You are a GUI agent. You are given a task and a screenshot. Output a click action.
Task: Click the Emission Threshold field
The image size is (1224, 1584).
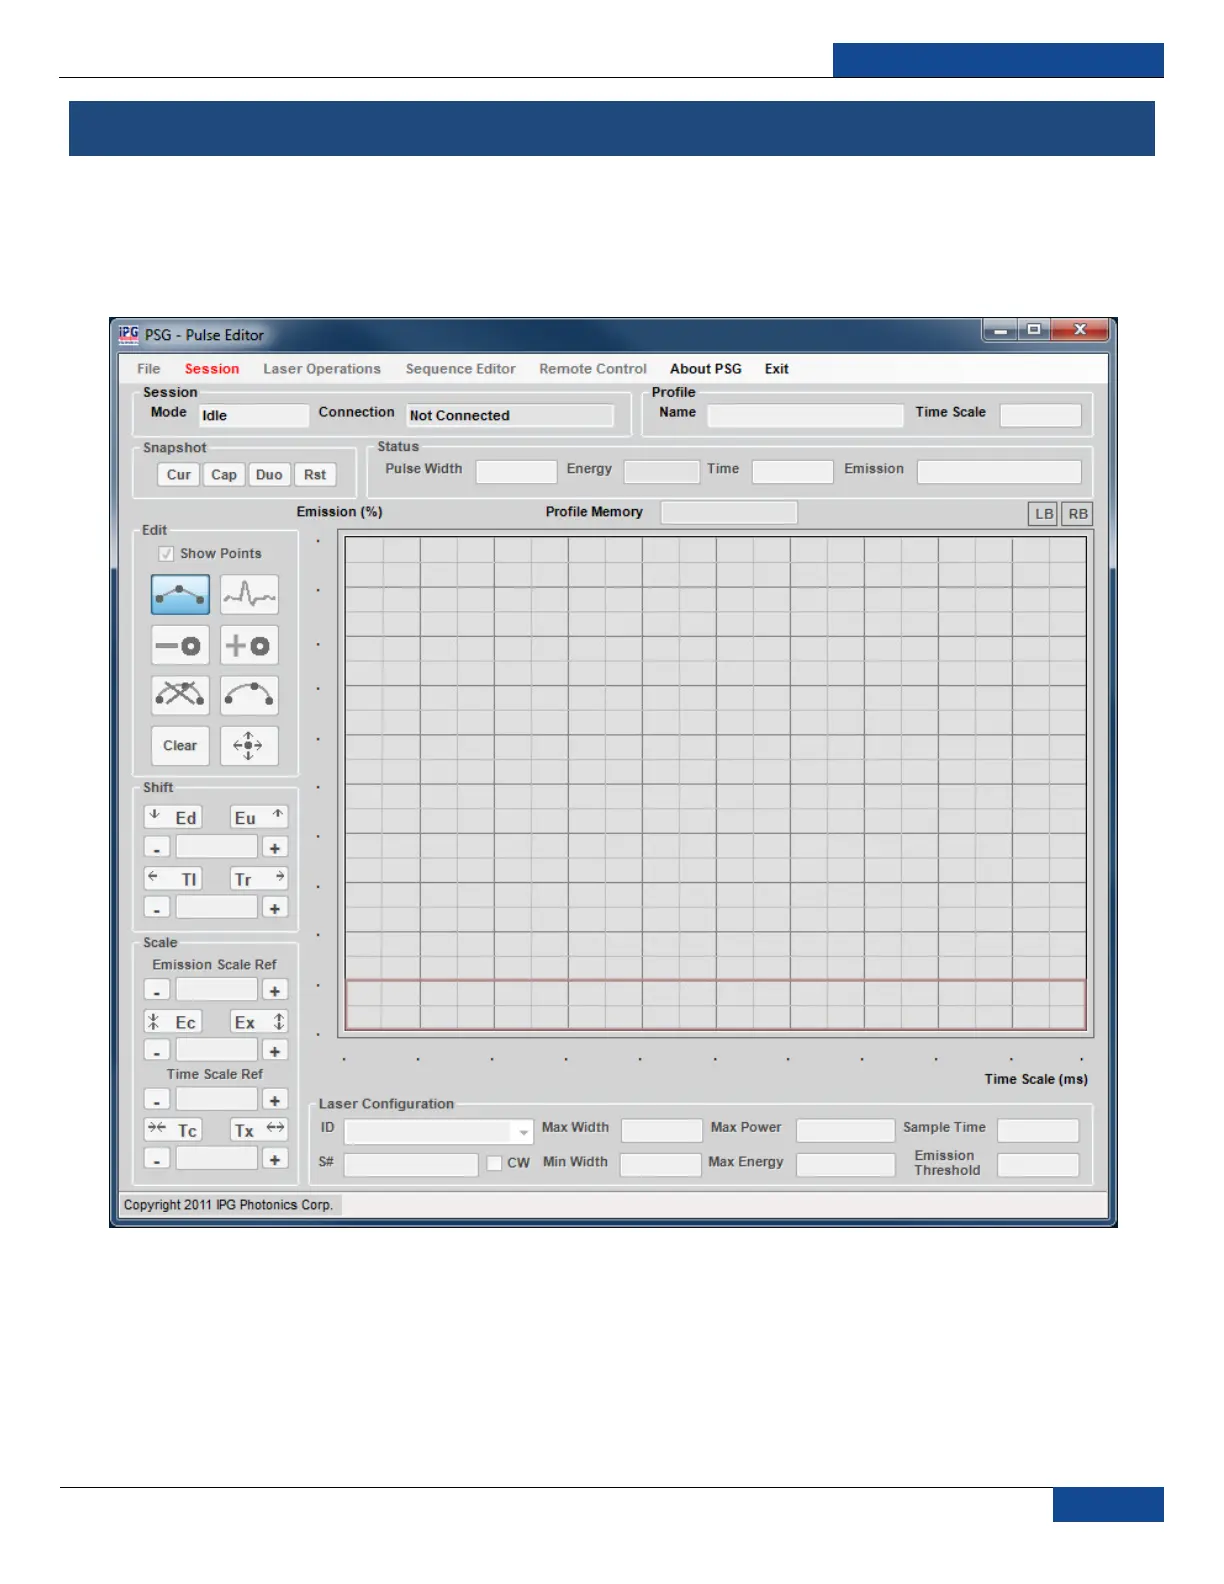[1038, 1165]
